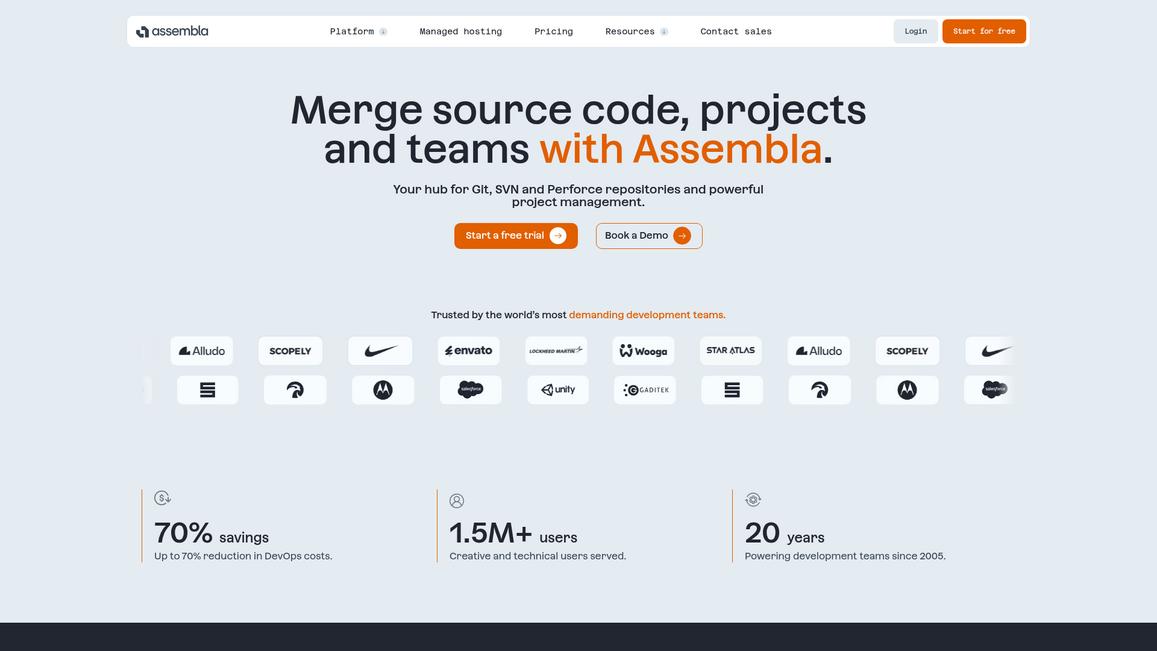Expand the Resources menu dropdown indicator
Viewport: 1157px width, 651px height.
(664, 32)
